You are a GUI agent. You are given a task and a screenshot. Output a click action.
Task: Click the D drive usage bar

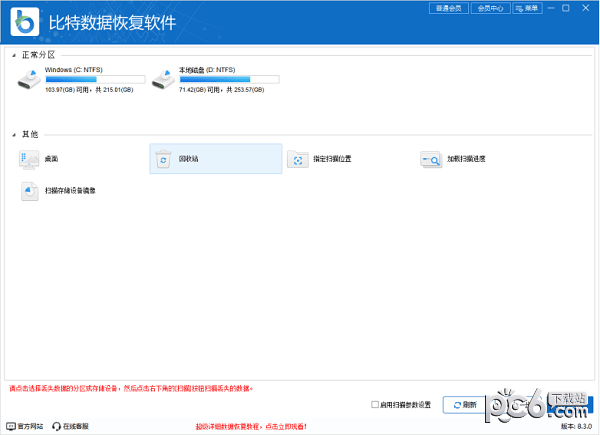click(x=229, y=79)
